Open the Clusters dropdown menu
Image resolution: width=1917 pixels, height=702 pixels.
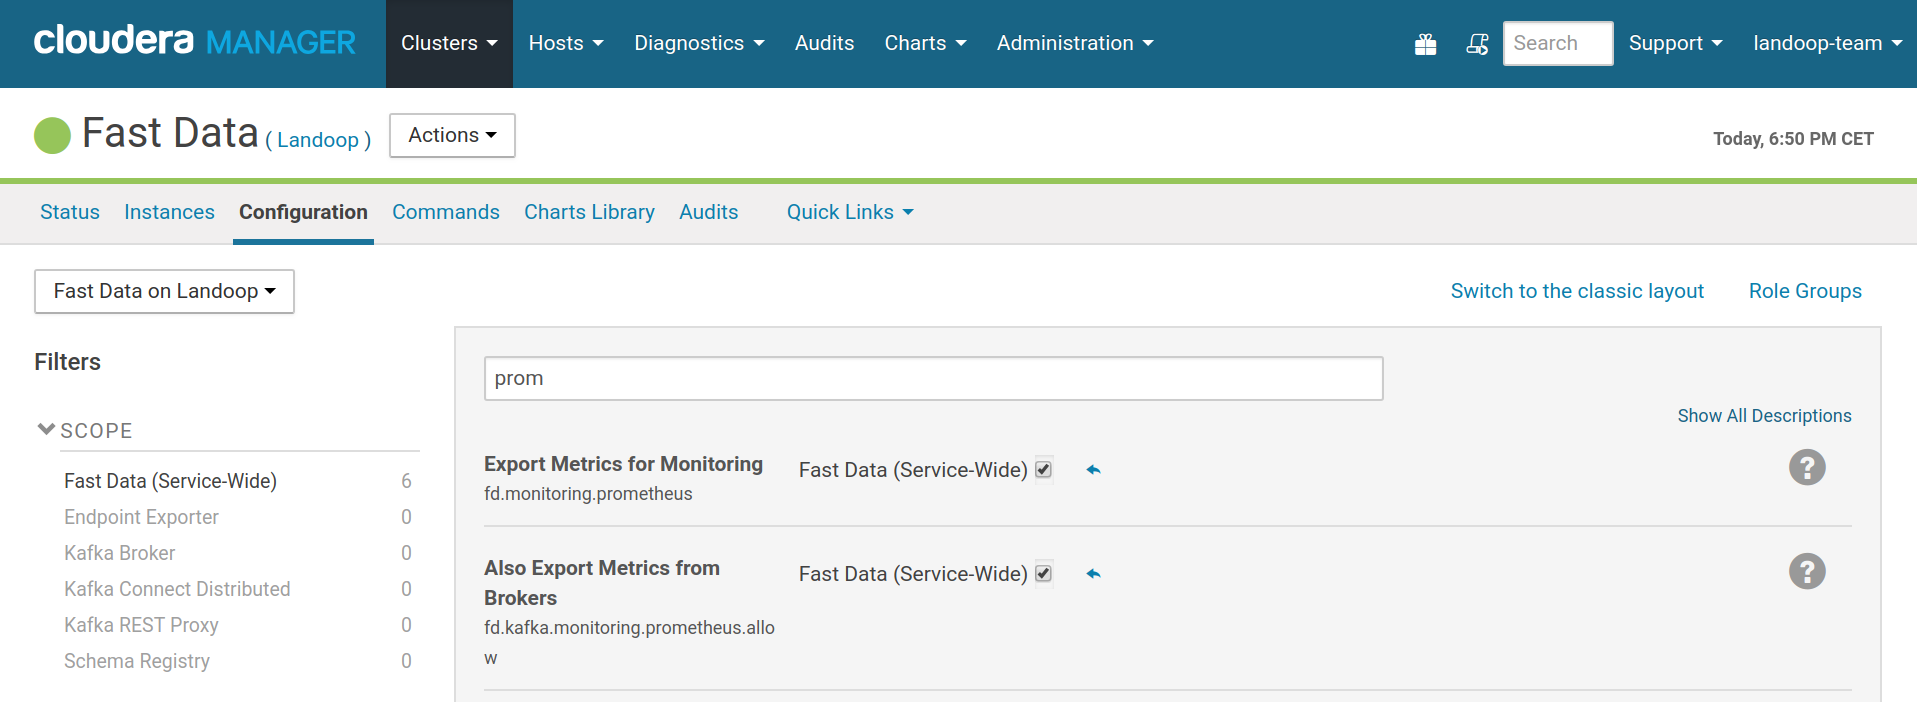click(449, 43)
